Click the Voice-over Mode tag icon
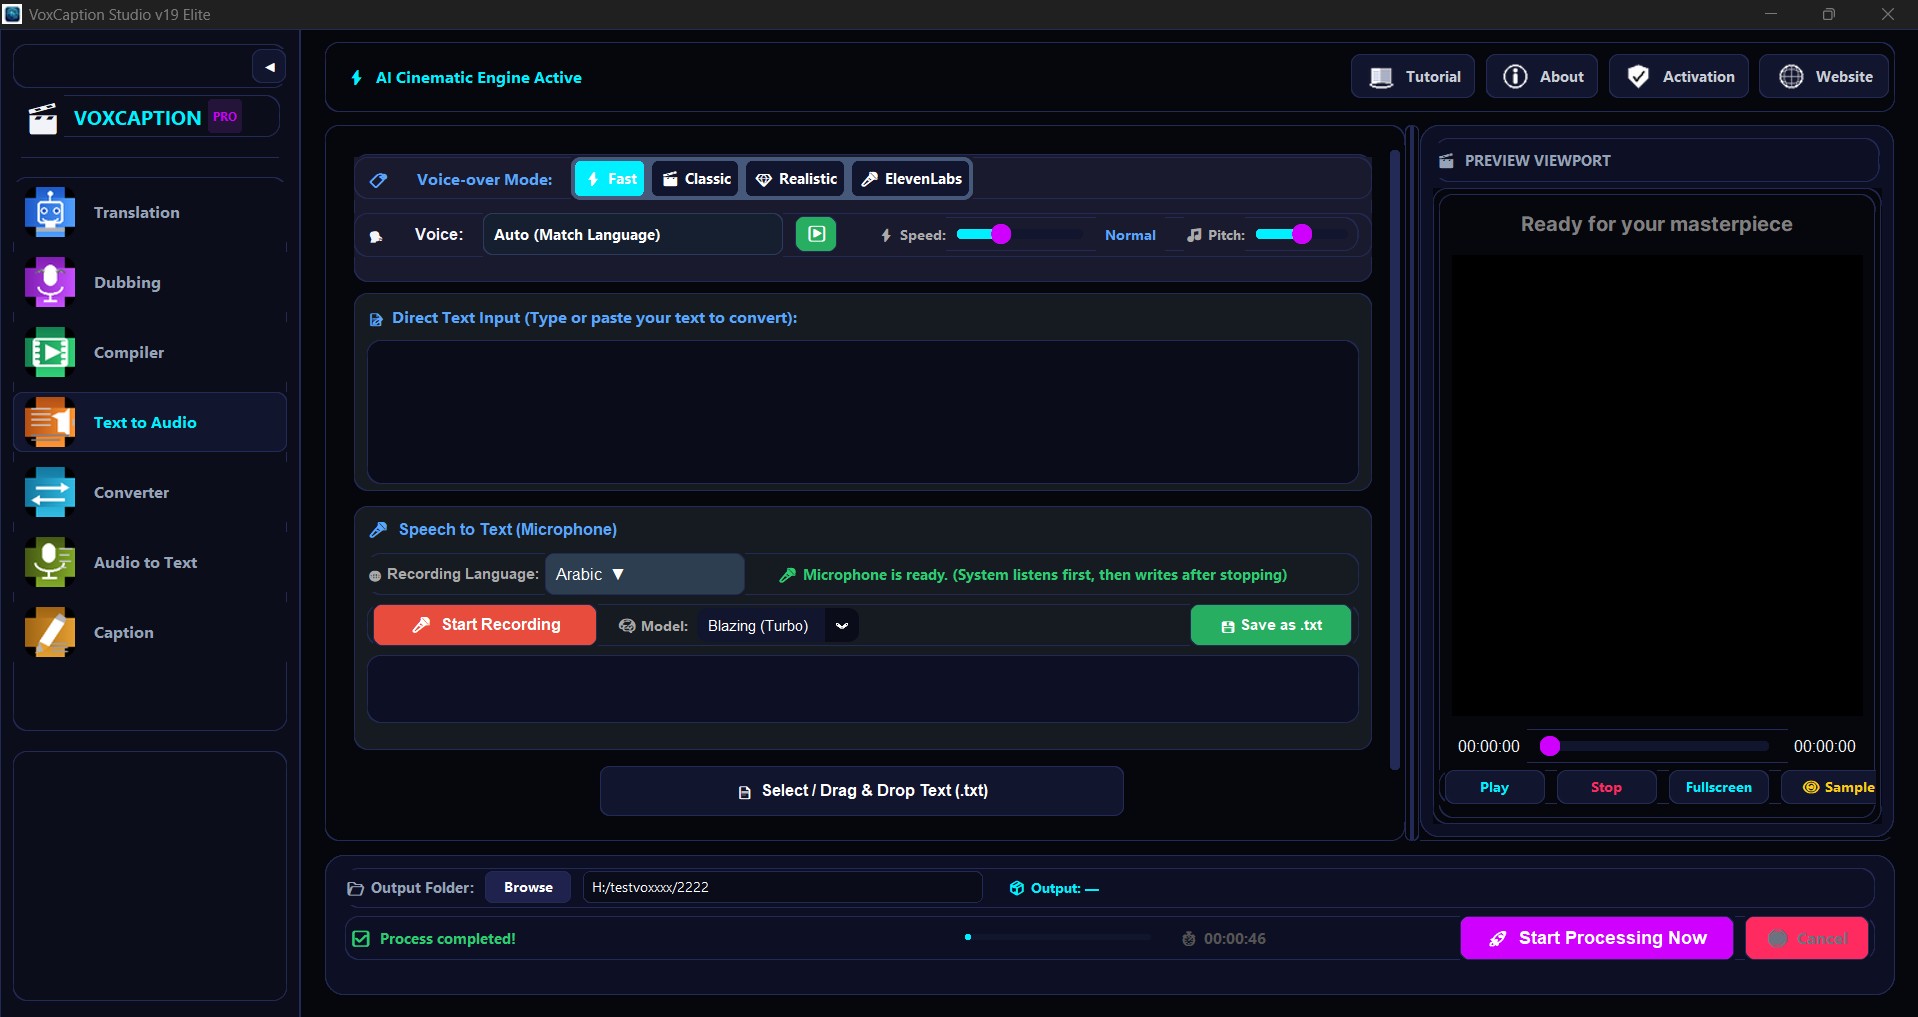 pyautogui.click(x=378, y=180)
